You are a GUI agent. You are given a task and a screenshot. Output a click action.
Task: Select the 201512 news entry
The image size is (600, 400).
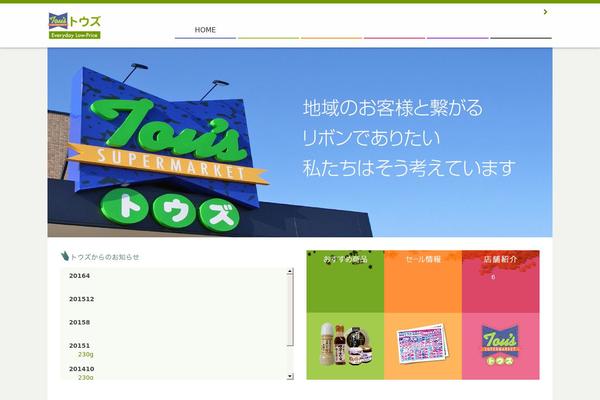82,299
